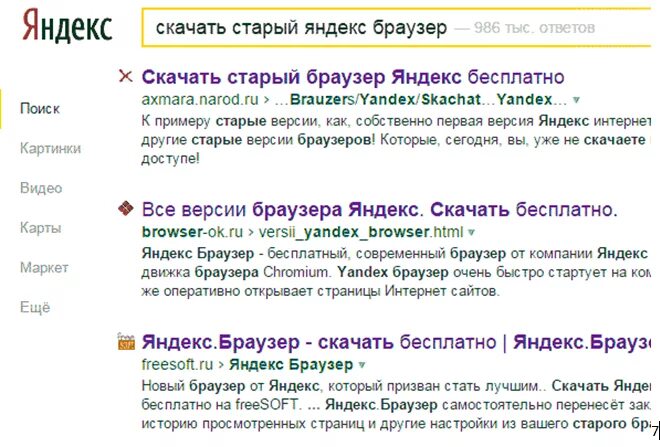Click the freeSOFT favicon icon
The width and height of the screenshot is (660, 447).
126,341
